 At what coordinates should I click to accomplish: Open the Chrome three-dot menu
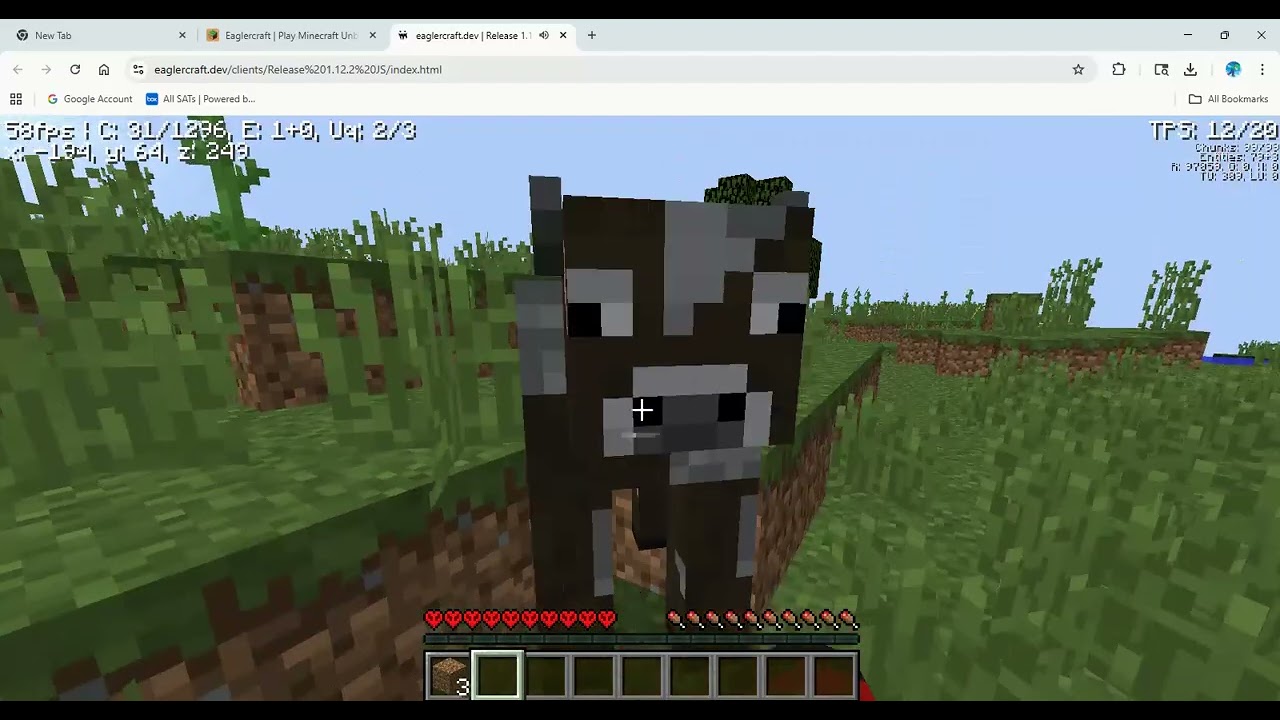click(1262, 69)
